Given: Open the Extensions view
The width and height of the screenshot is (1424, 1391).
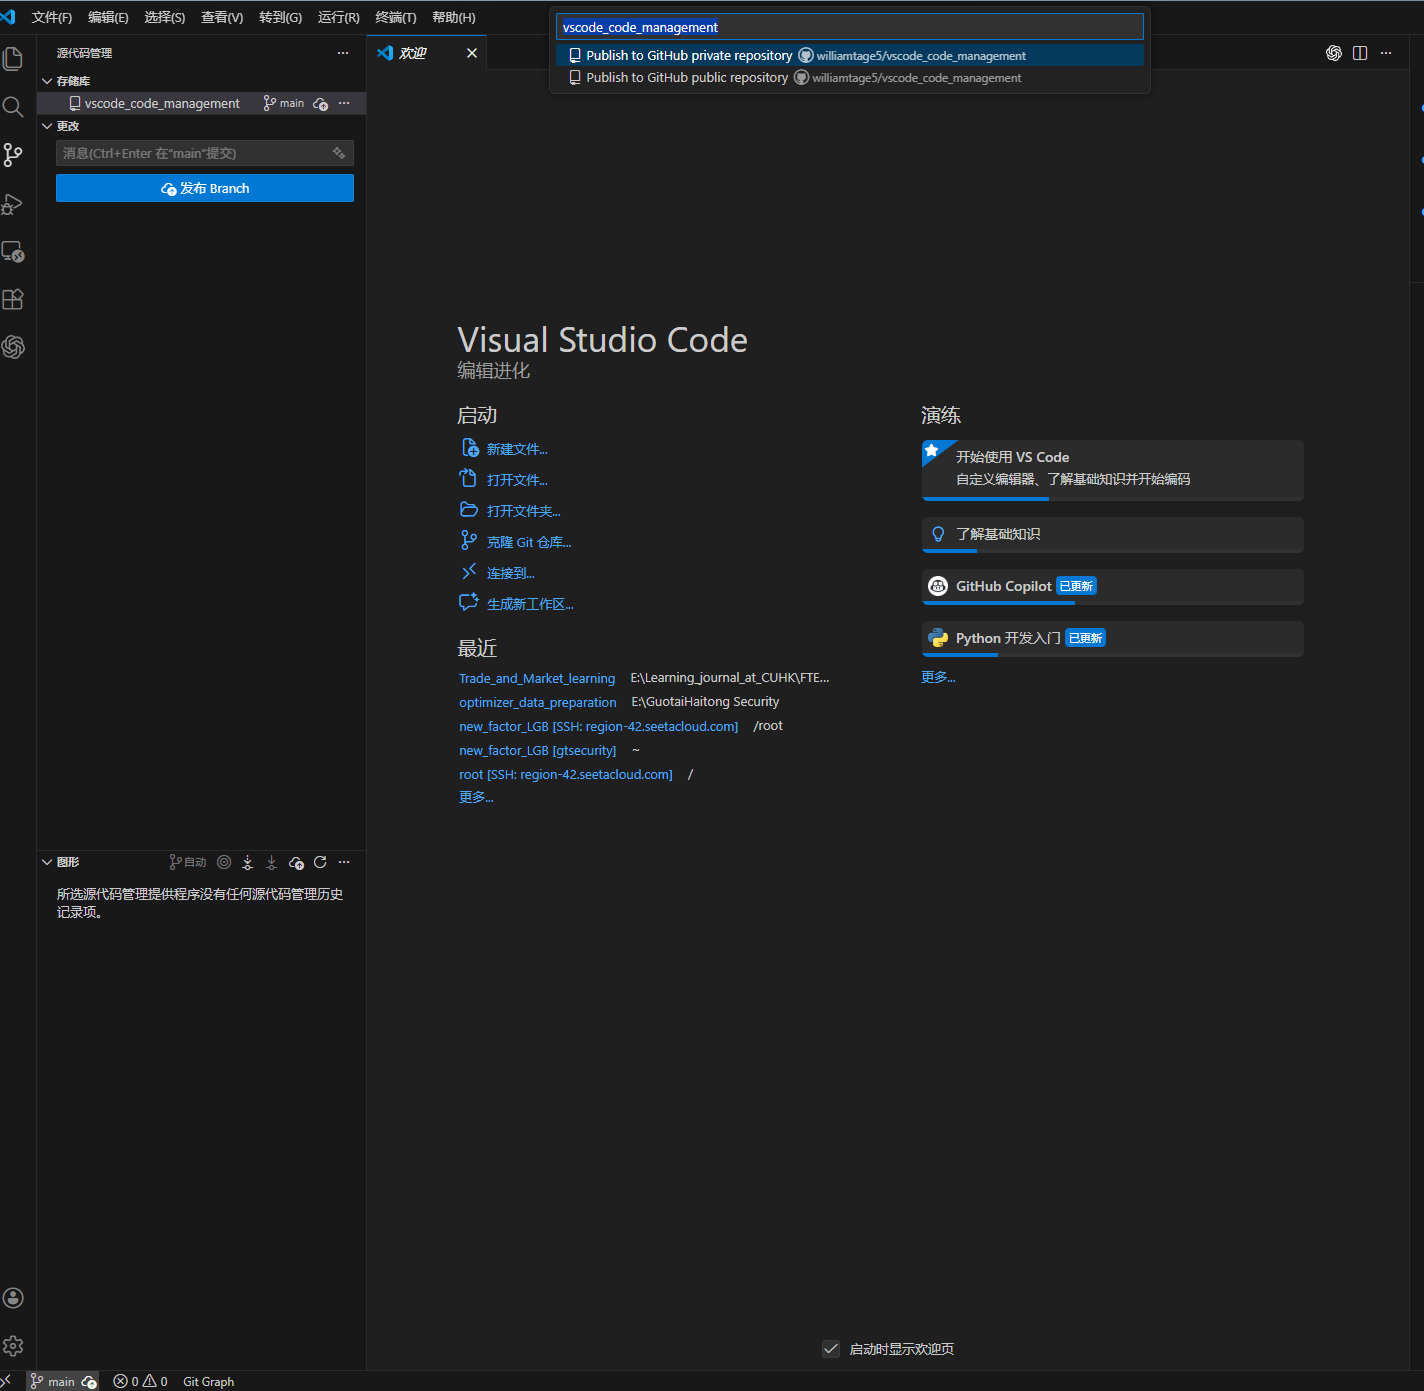Looking at the screenshot, I should point(13,299).
